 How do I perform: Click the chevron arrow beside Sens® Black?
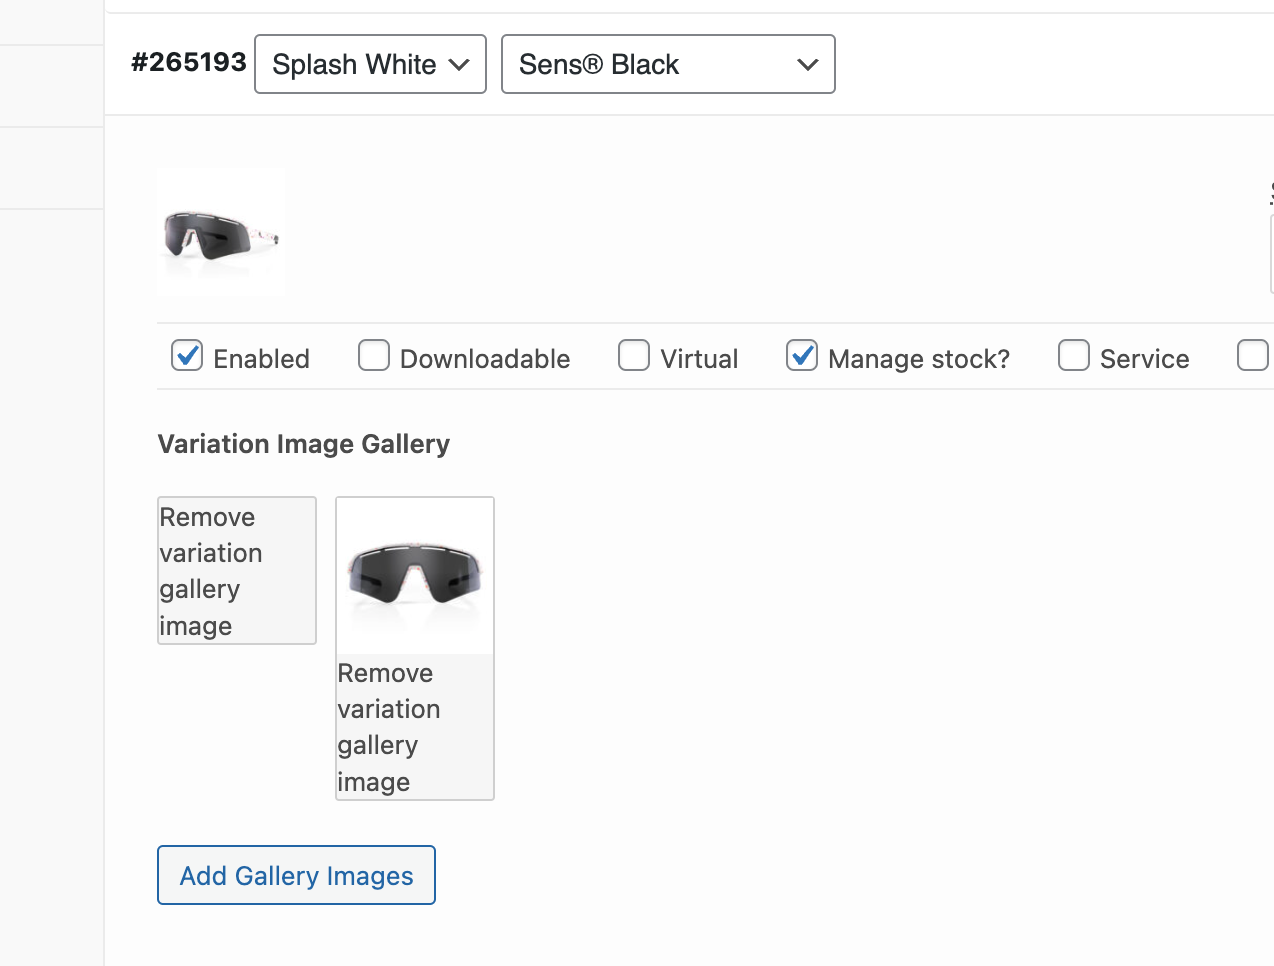[x=807, y=65]
